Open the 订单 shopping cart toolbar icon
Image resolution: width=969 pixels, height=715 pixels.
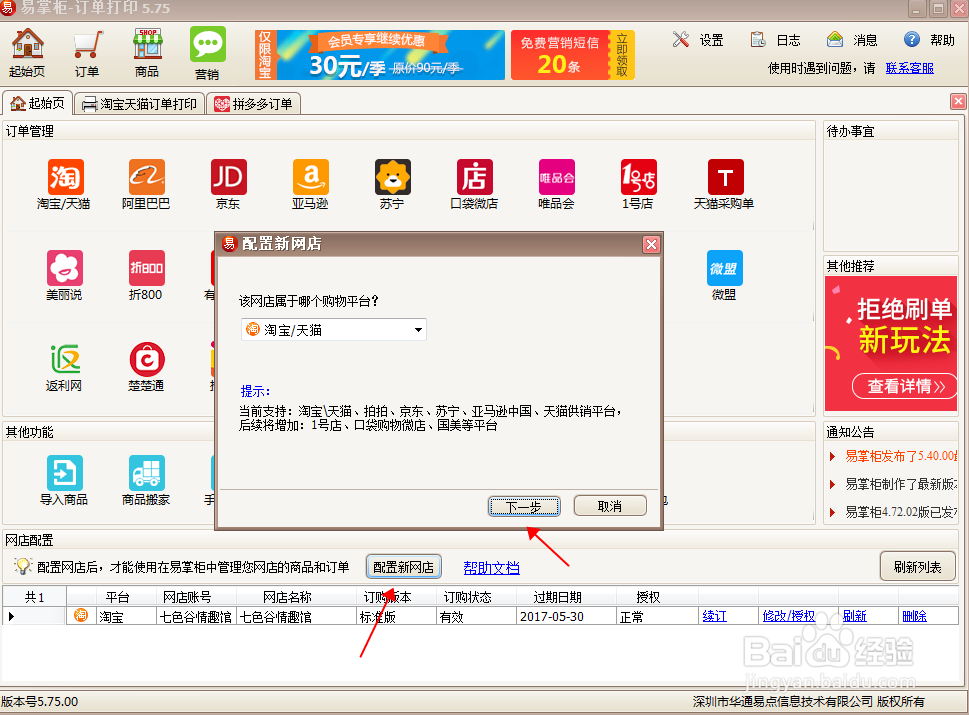pyautogui.click(x=87, y=53)
